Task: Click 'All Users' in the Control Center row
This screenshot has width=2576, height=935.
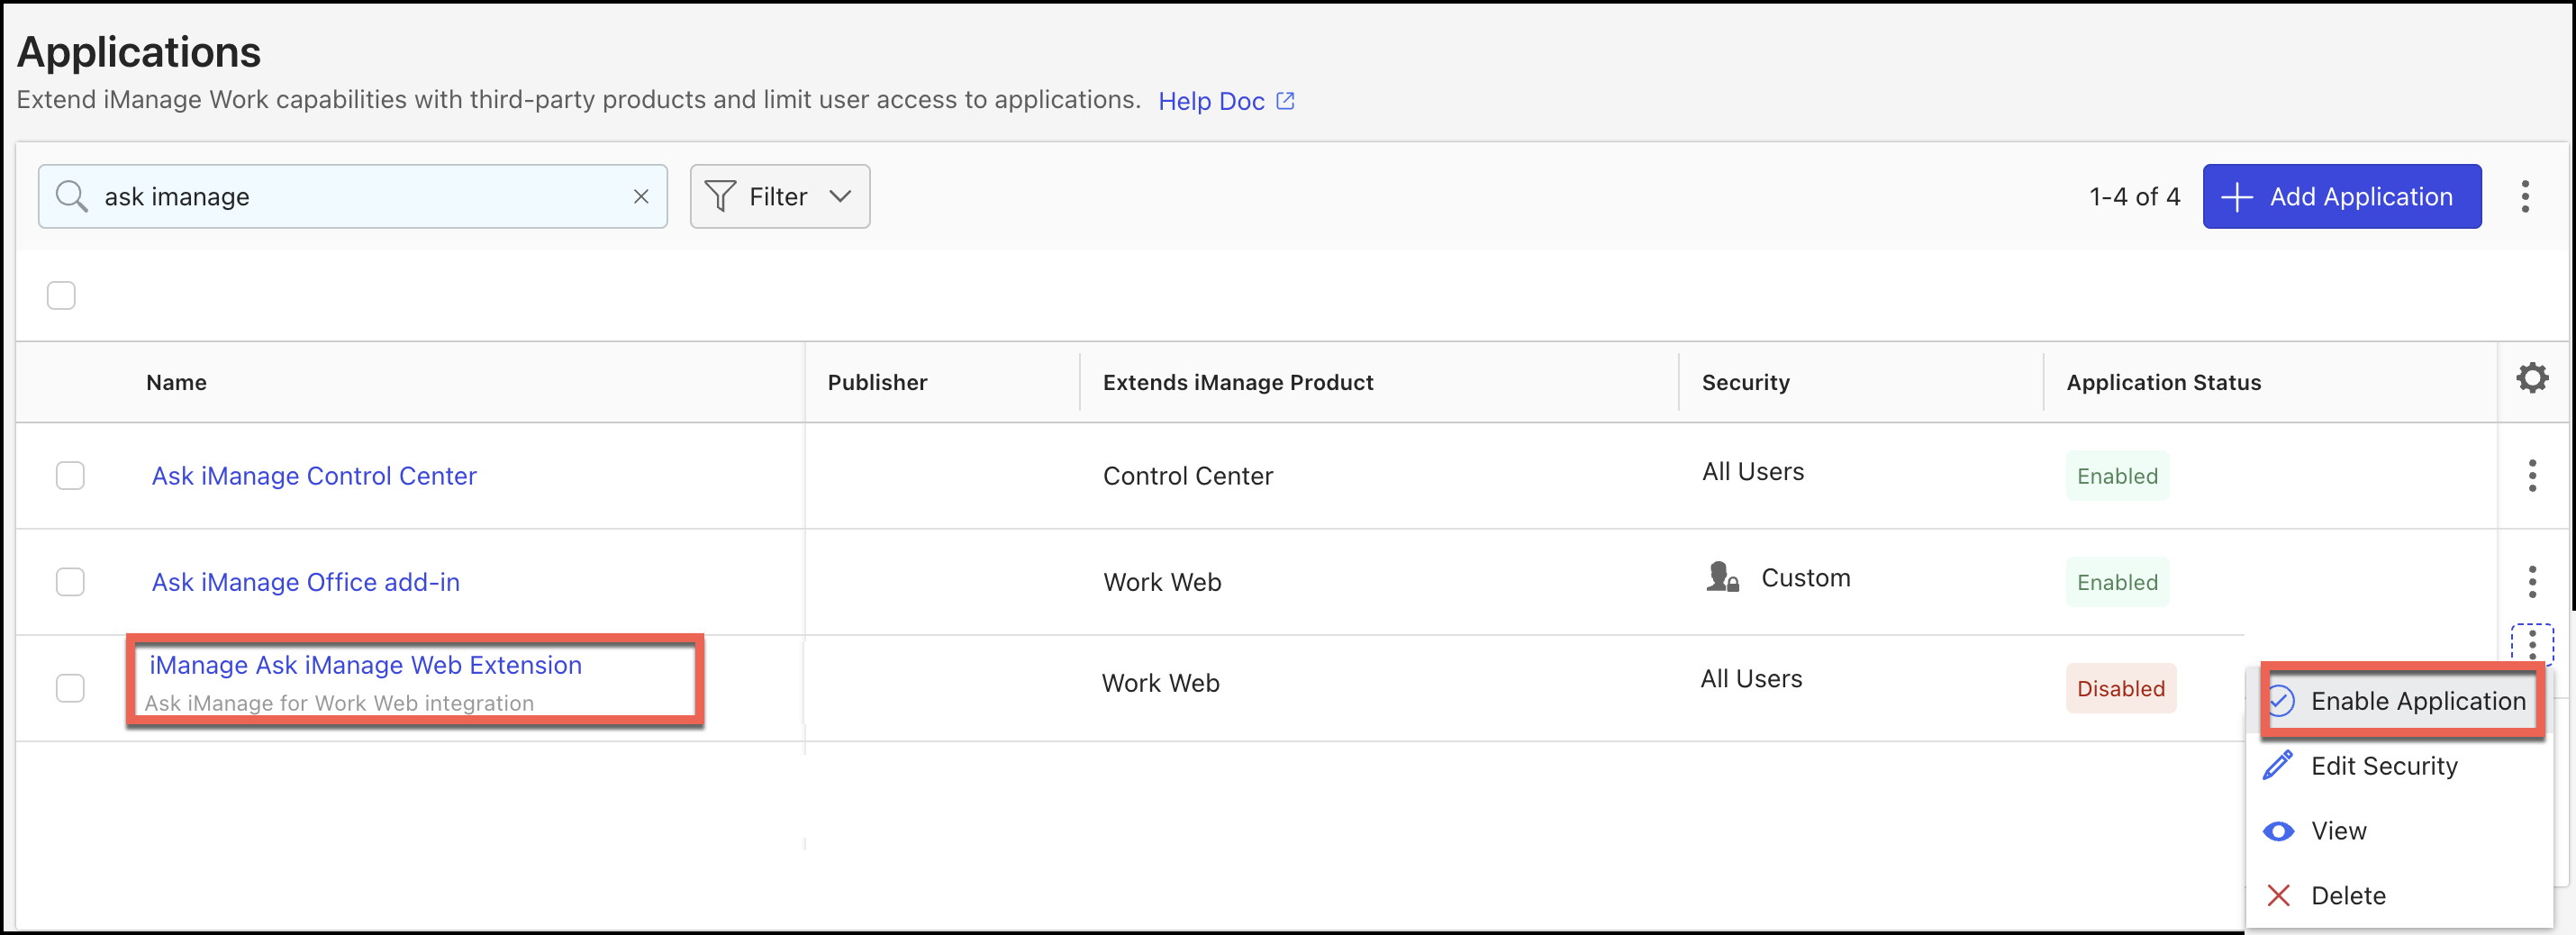Action: coord(1753,471)
